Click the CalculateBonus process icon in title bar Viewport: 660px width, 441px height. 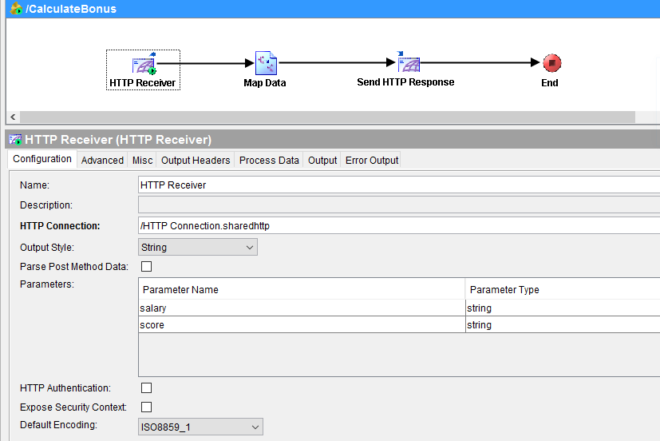16,8
